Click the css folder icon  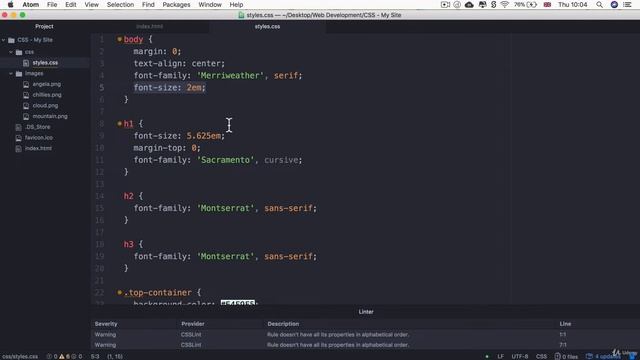click(19, 52)
